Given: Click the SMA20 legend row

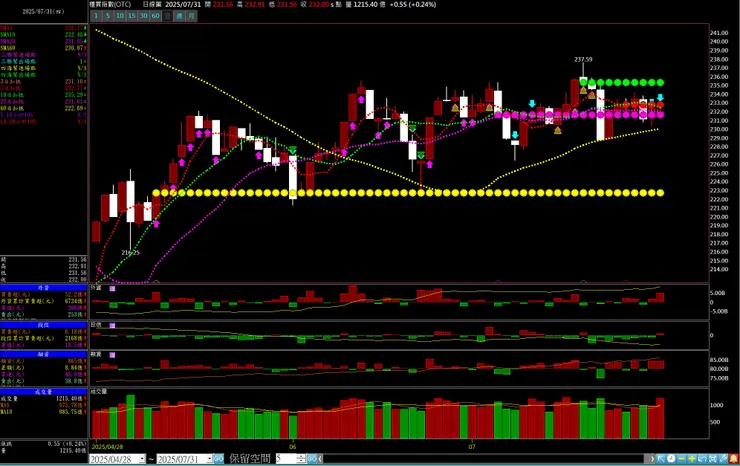Looking at the screenshot, I should [x=43, y=41].
